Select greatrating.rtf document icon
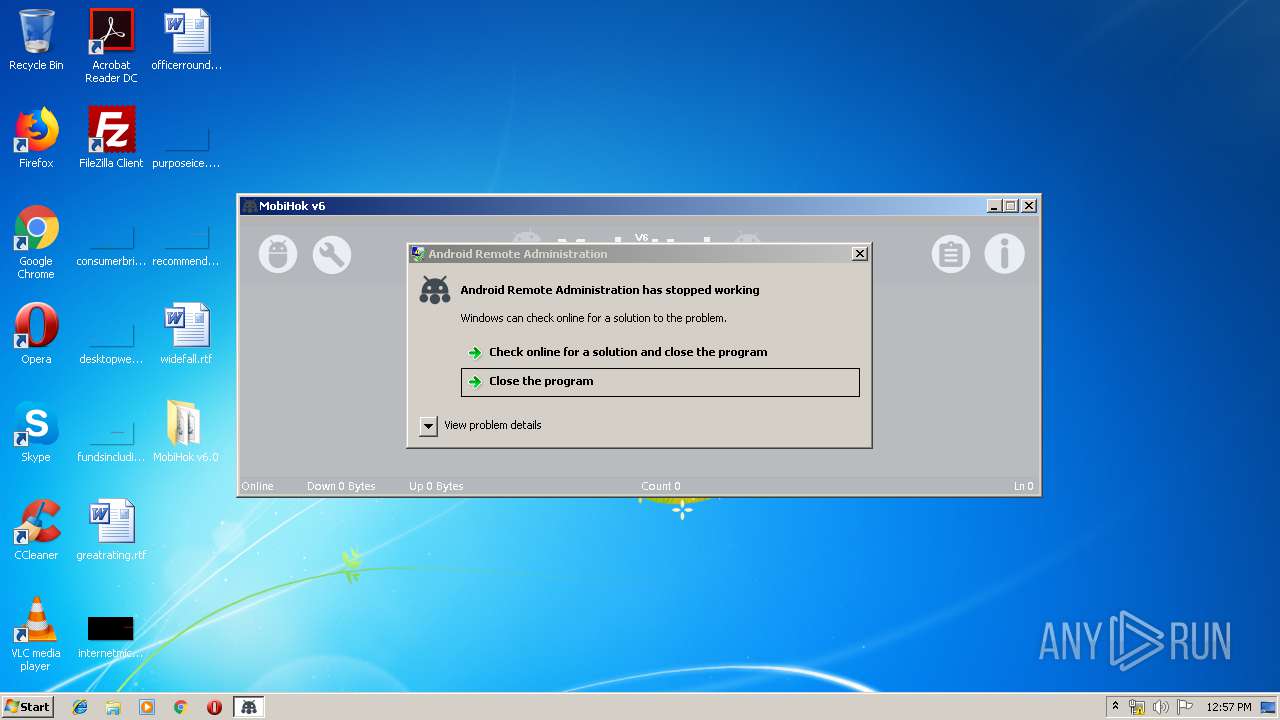Image resolution: width=1280 pixels, height=720 pixels. click(x=111, y=530)
